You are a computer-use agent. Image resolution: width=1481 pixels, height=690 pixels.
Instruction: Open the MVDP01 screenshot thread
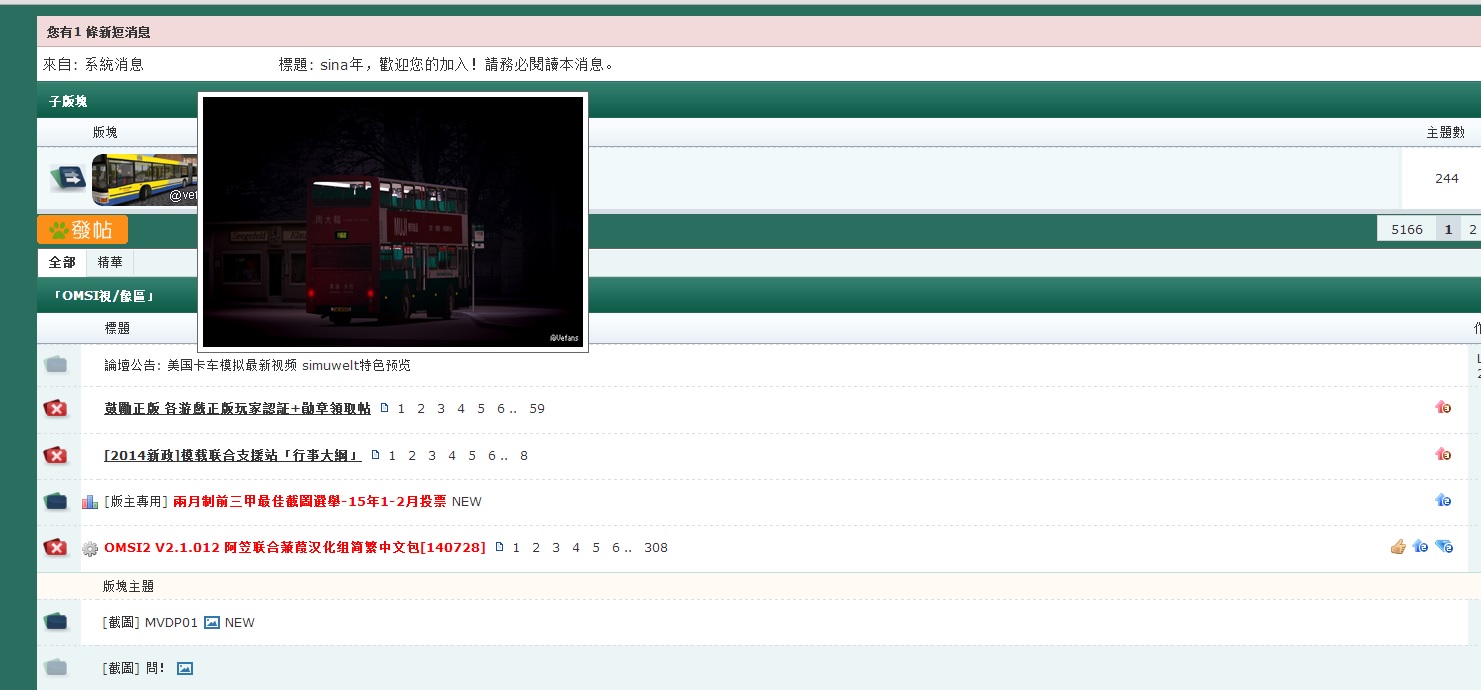click(x=172, y=622)
